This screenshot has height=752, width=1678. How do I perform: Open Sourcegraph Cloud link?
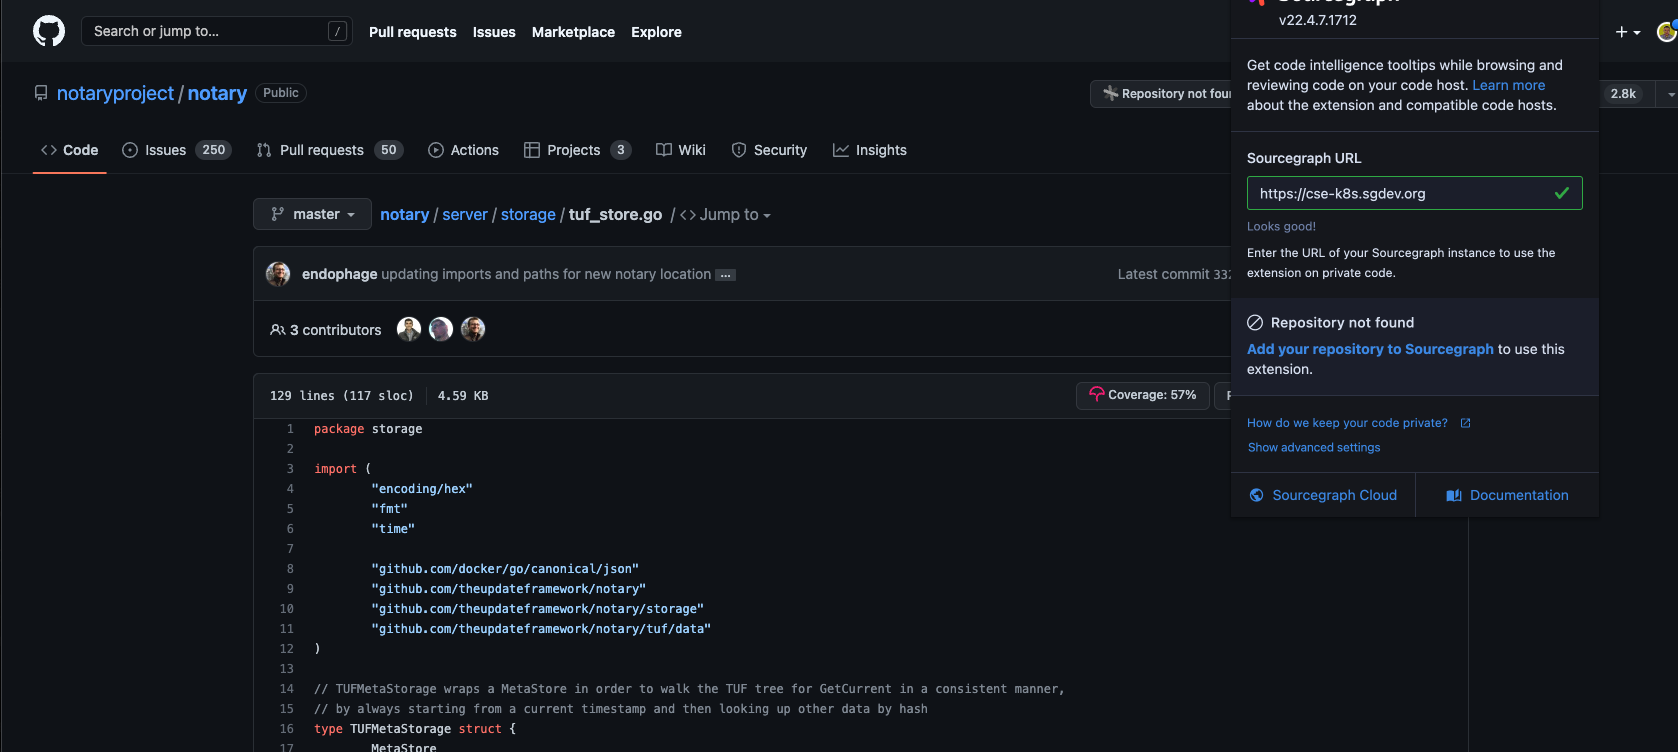(x=1323, y=495)
